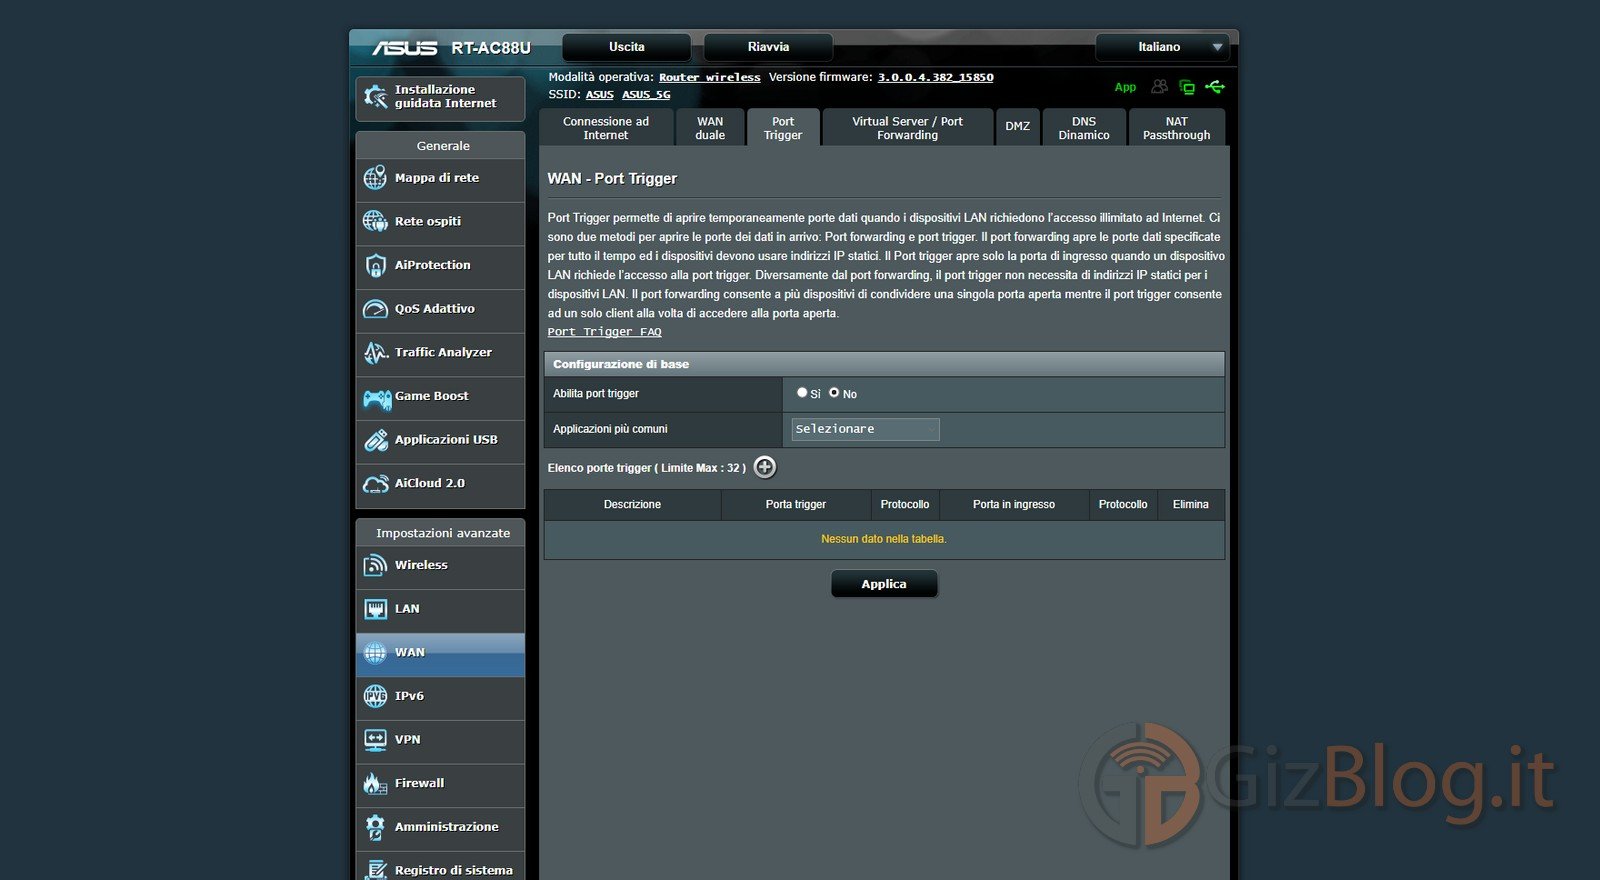Click the AiCloud 2.0 cloud icon
The width and height of the screenshot is (1600, 880).
(375, 484)
